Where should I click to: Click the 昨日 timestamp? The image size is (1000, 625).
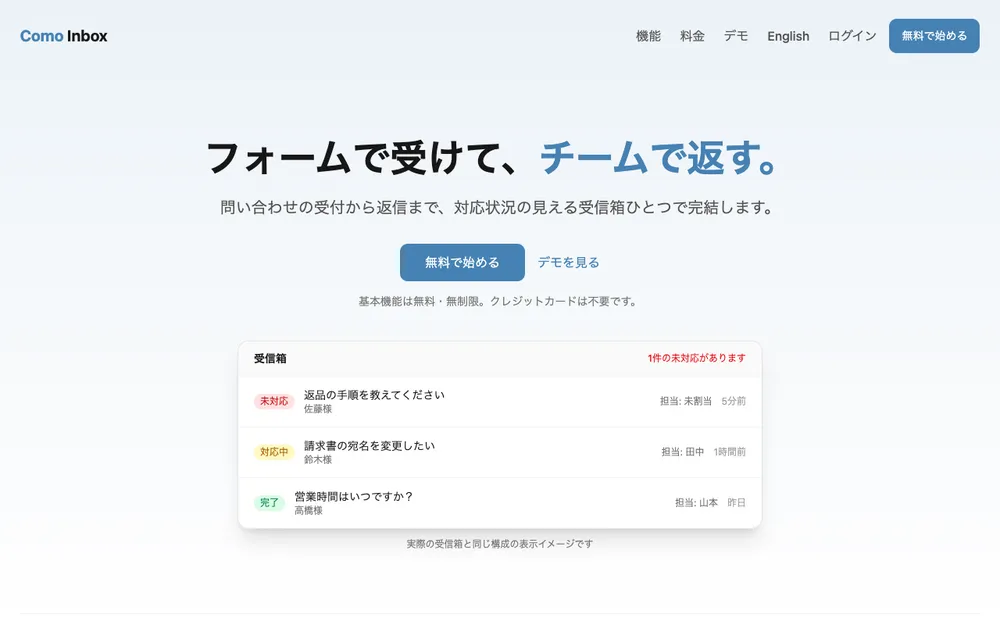point(737,503)
